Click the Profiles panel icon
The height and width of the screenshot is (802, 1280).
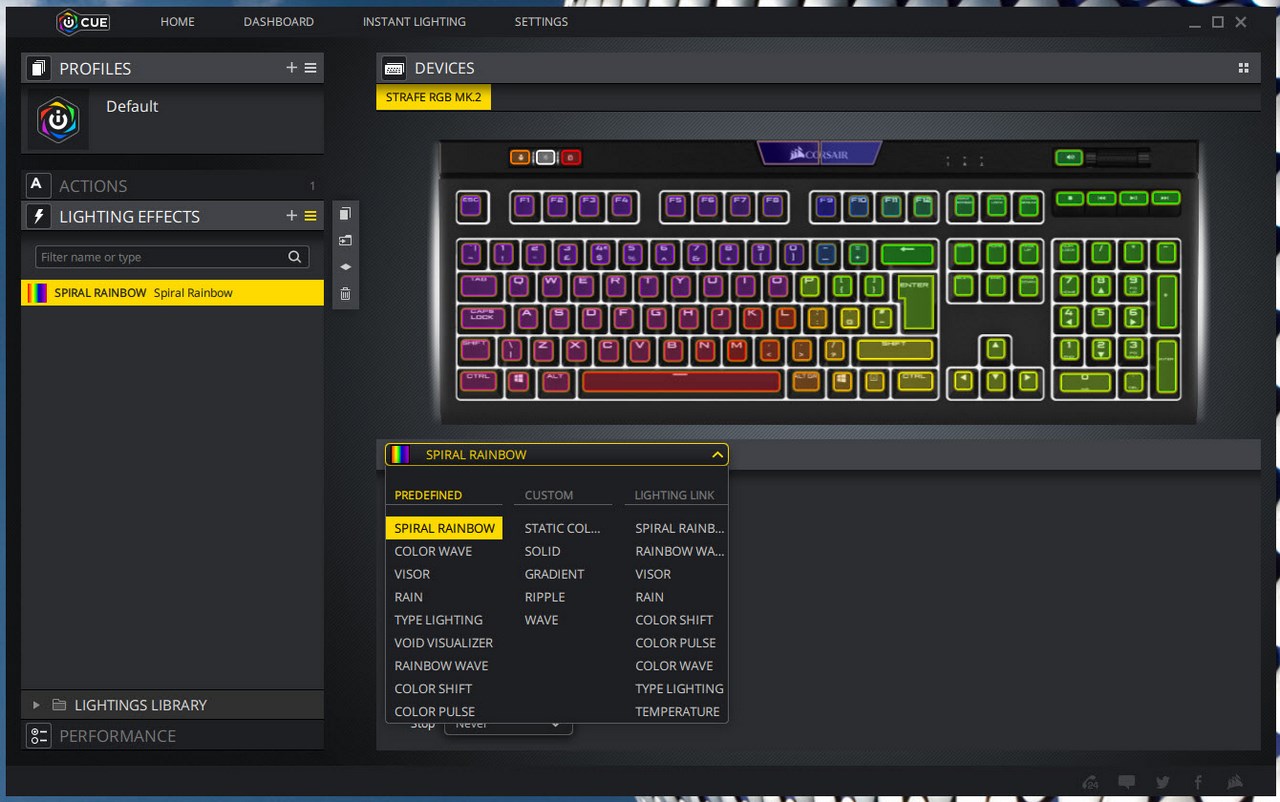39,68
